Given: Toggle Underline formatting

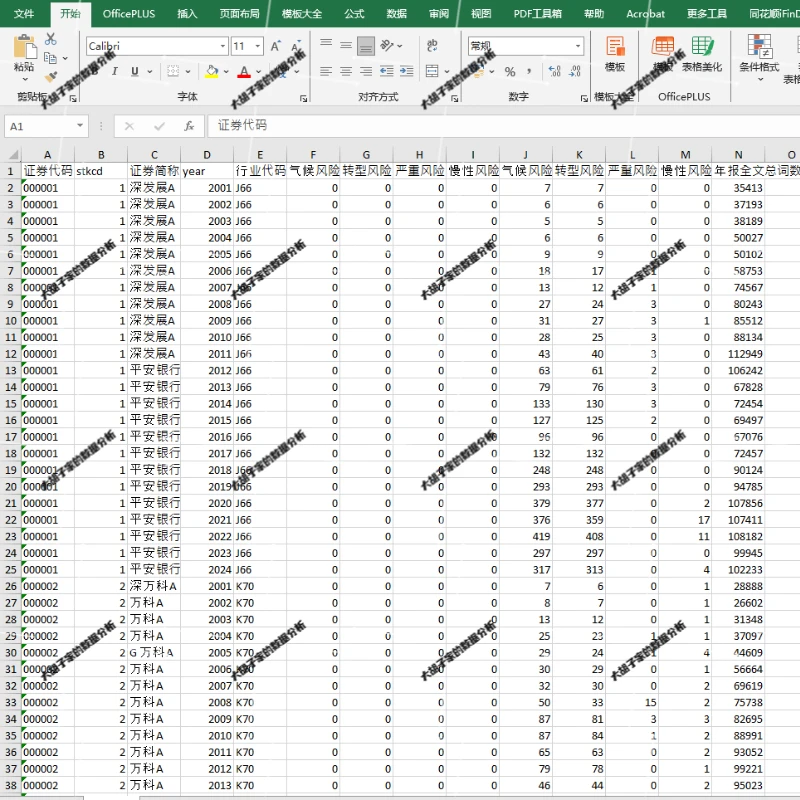Looking at the screenshot, I should pos(135,71).
